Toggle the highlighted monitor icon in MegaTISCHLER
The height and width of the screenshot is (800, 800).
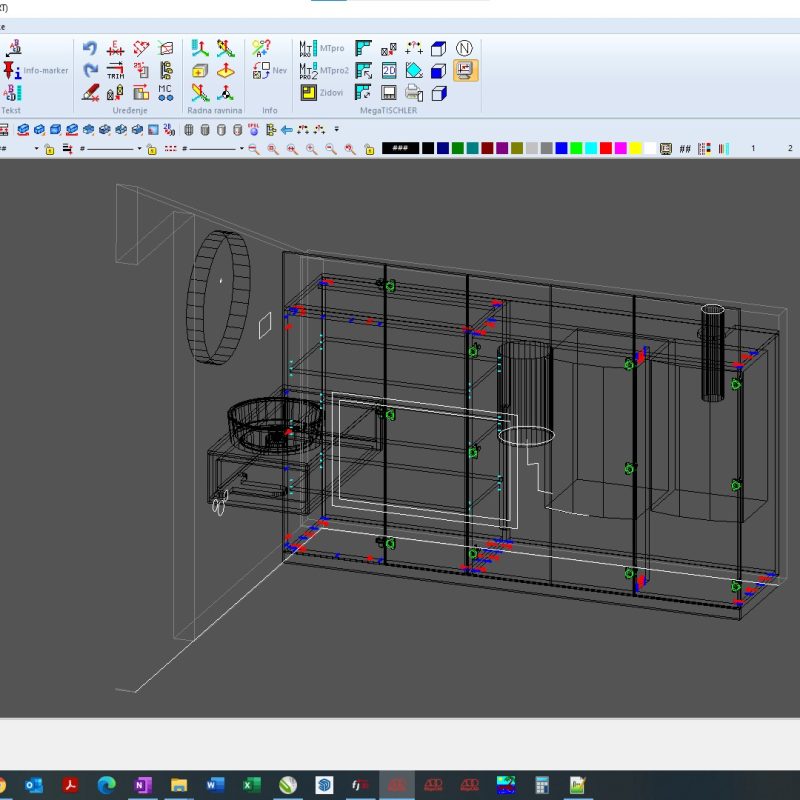(x=465, y=70)
